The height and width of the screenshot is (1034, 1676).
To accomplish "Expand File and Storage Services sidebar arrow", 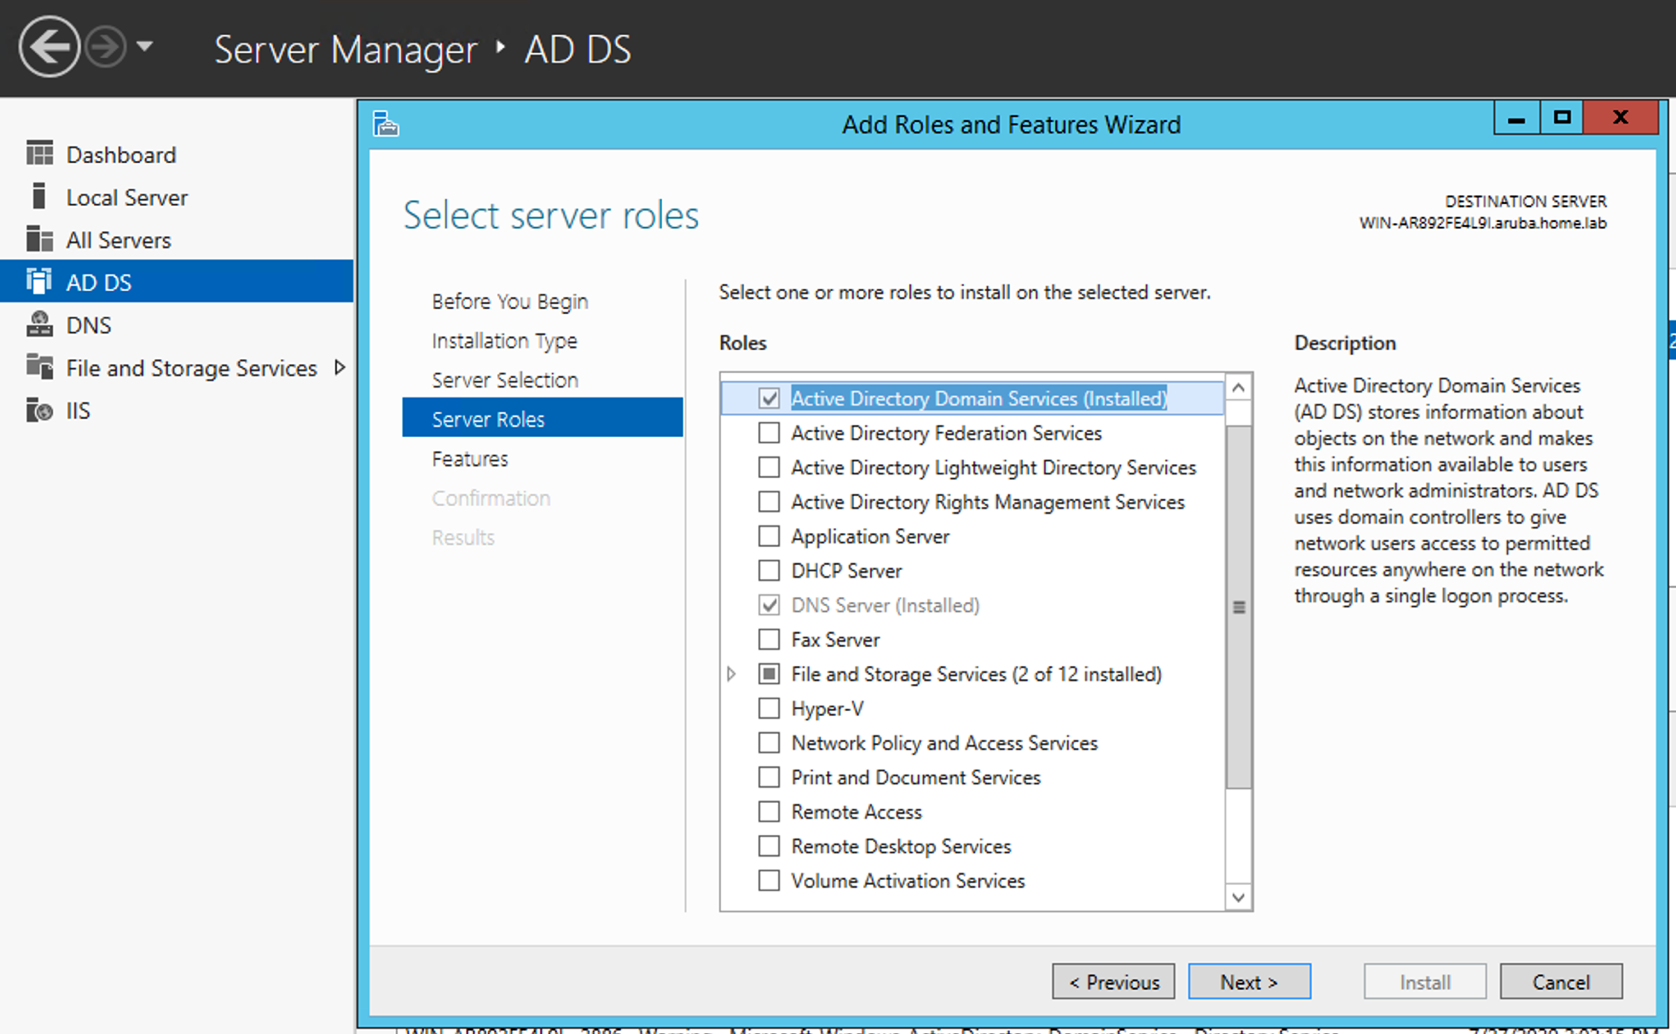I will click(340, 367).
